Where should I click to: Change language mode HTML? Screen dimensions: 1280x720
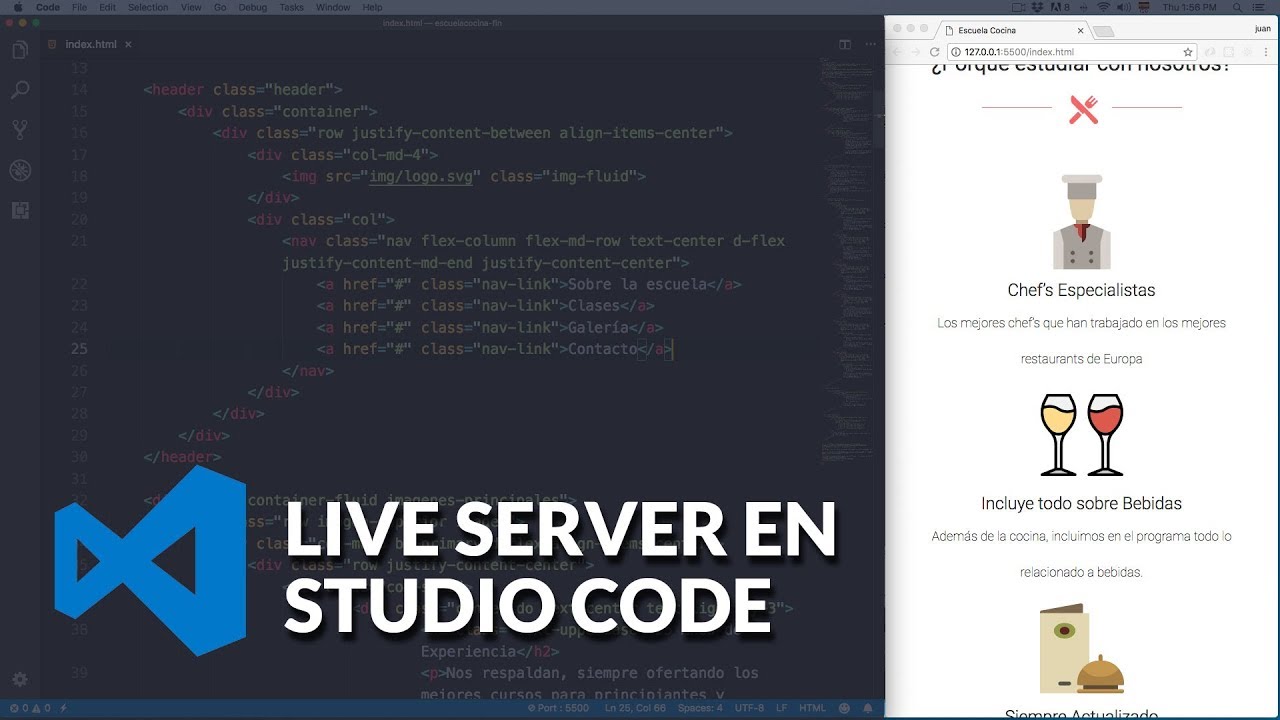pos(812,708)
